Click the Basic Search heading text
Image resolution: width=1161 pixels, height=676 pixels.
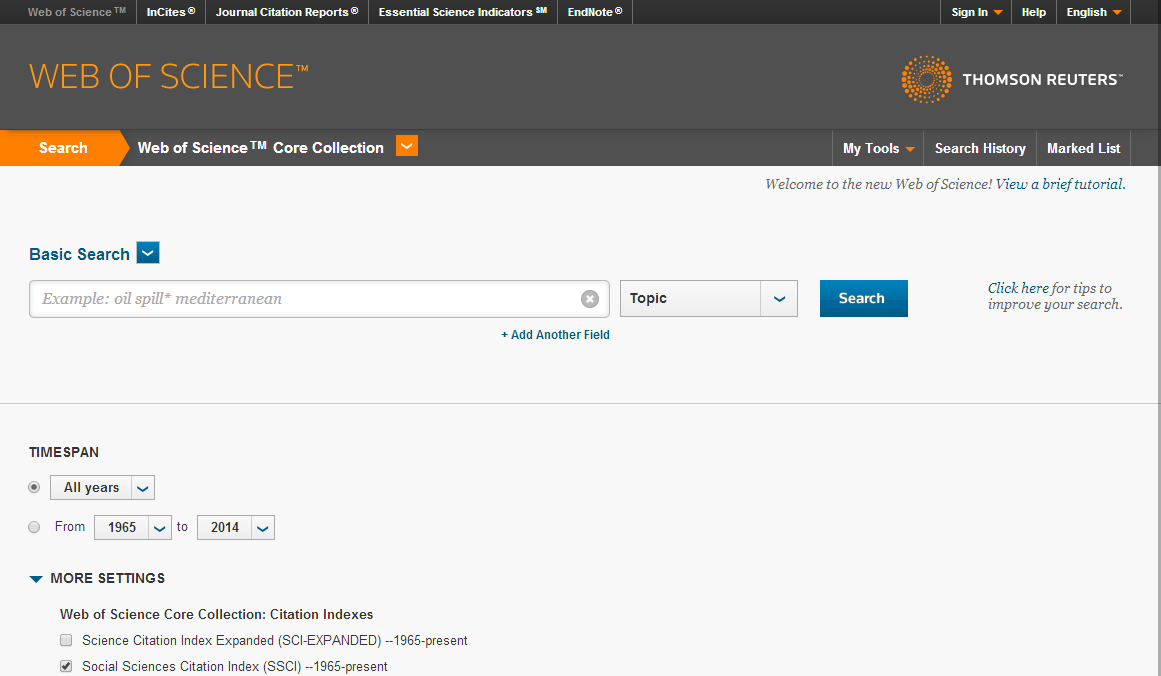pyautogui.click(x=79, y=254)
